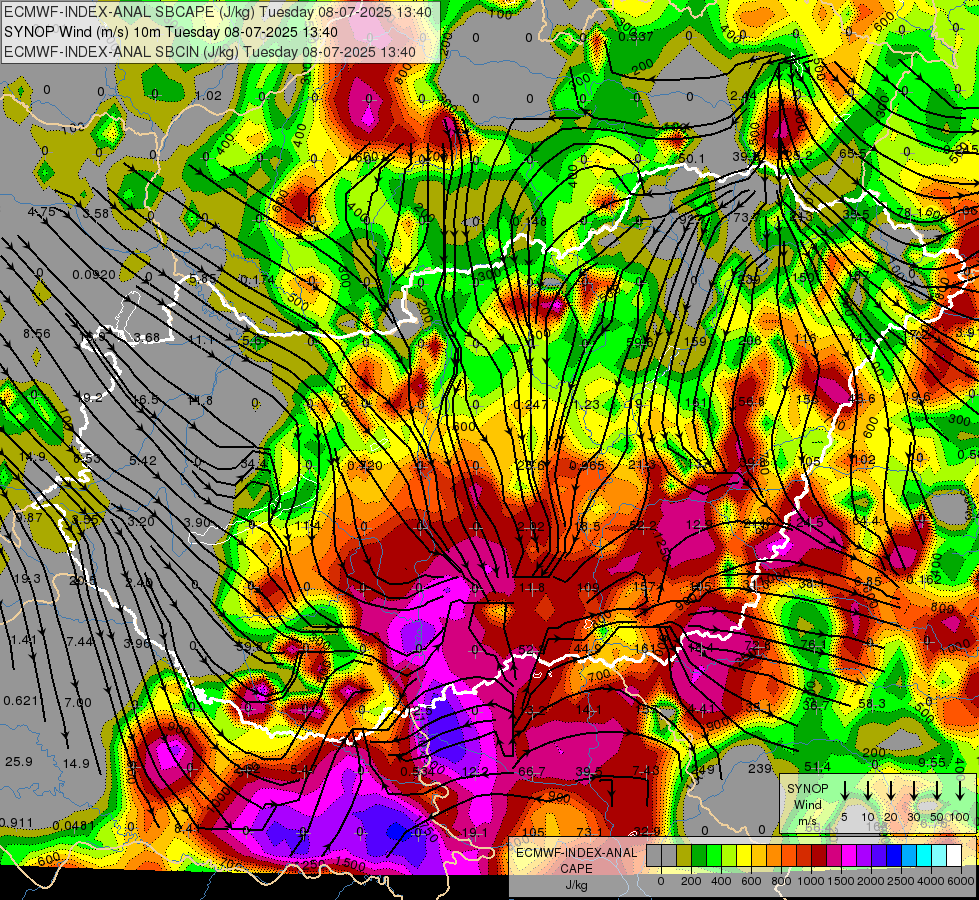Pick the bright green swatch in the CAPE scale
This screenshot has height=900, width=979.
click(714, 855)
